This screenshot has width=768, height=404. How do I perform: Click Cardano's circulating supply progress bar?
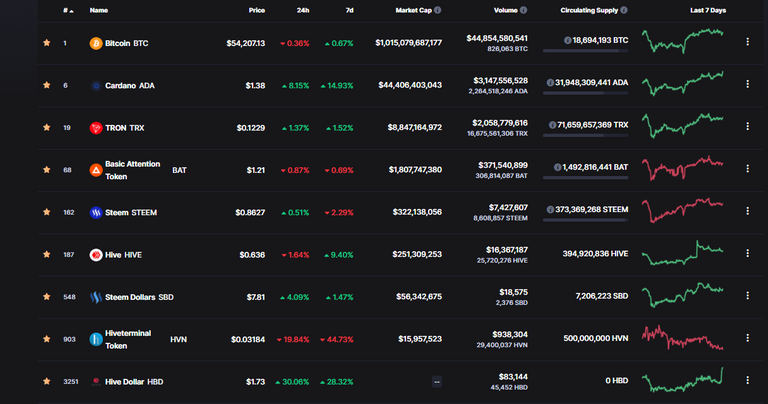click(585, 93)
